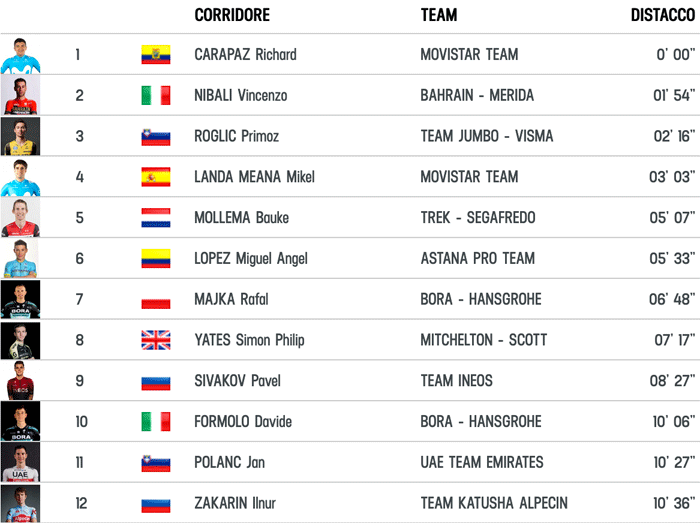The width and height of the screenshot is (700, 523).
Task: Sort by the Corridore column header
Action: tap(232, 15)
